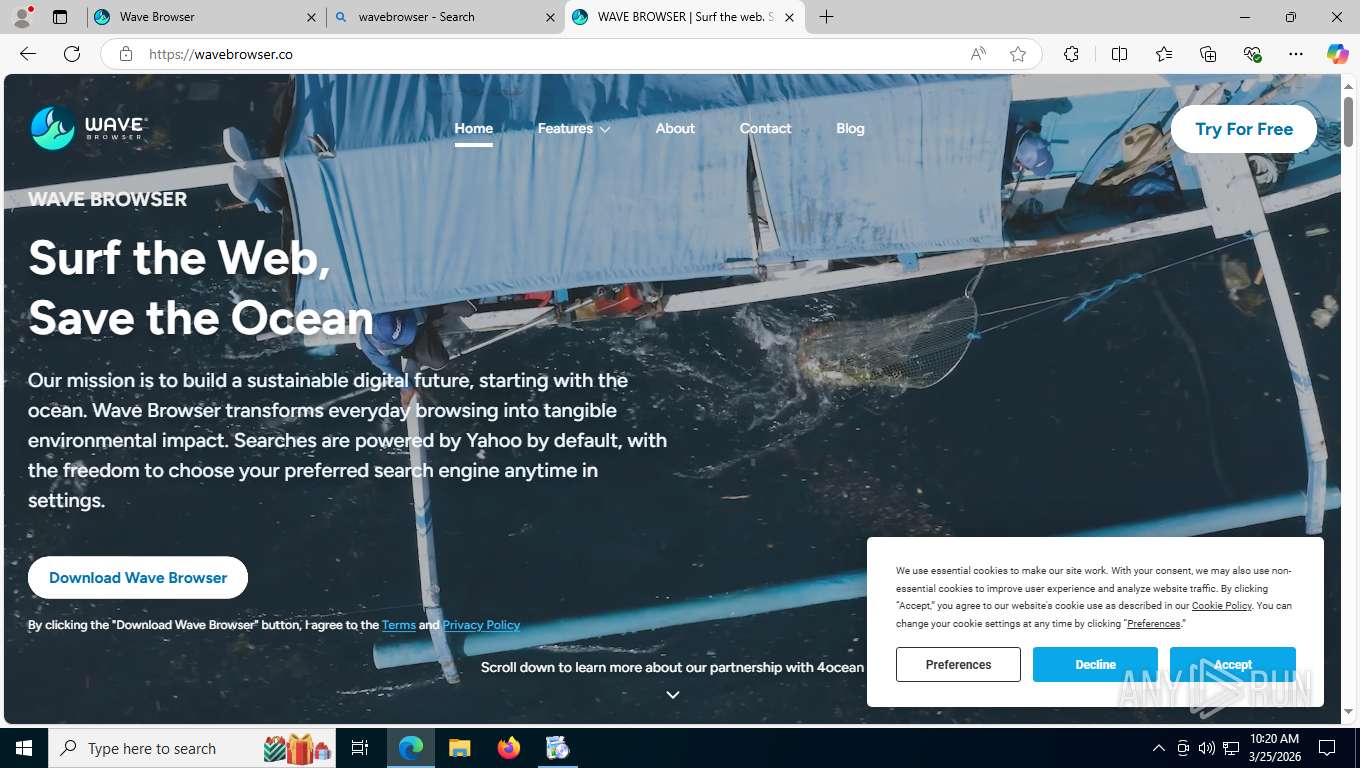Open File Explorer on the taskbar
Screen dimensions: 1360x768
[x=459, y=748]
